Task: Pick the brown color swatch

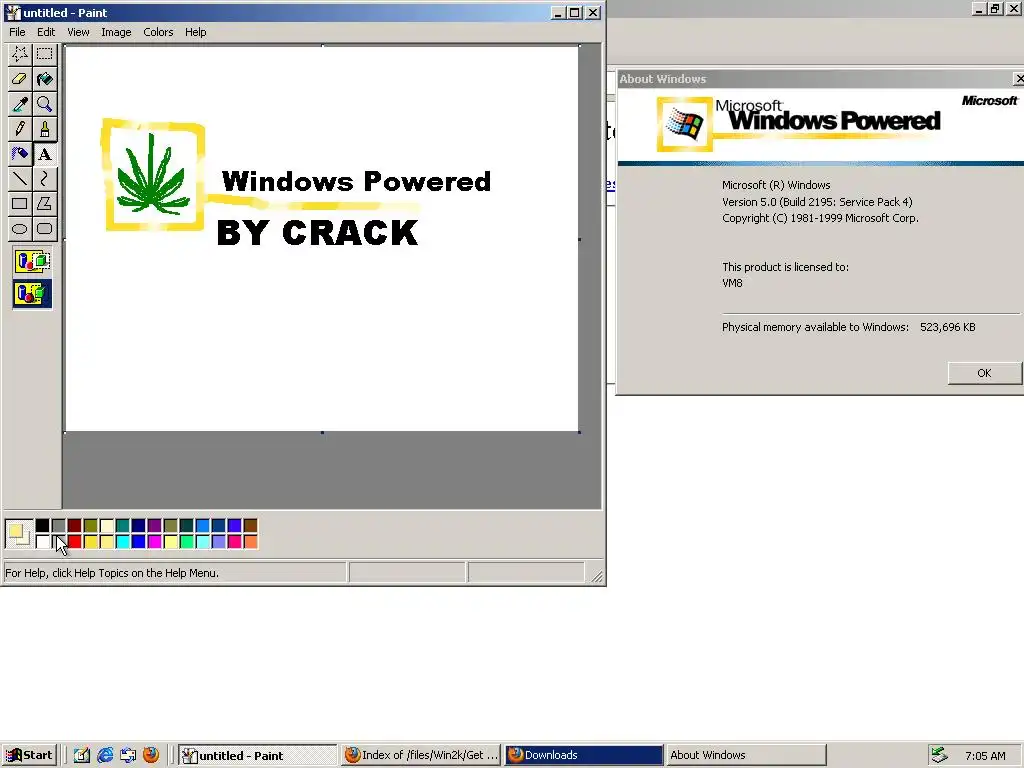Action: pyautogui.click(x=251, y=525)
